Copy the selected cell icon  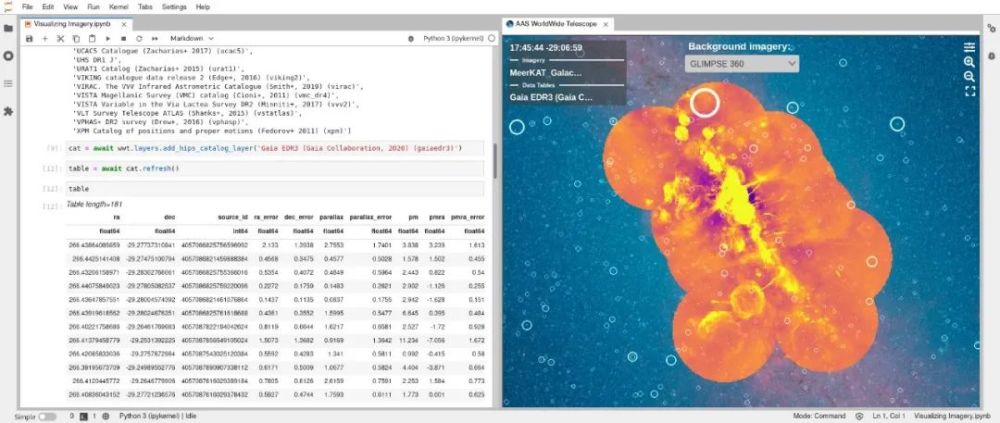[x=76, y=38]
